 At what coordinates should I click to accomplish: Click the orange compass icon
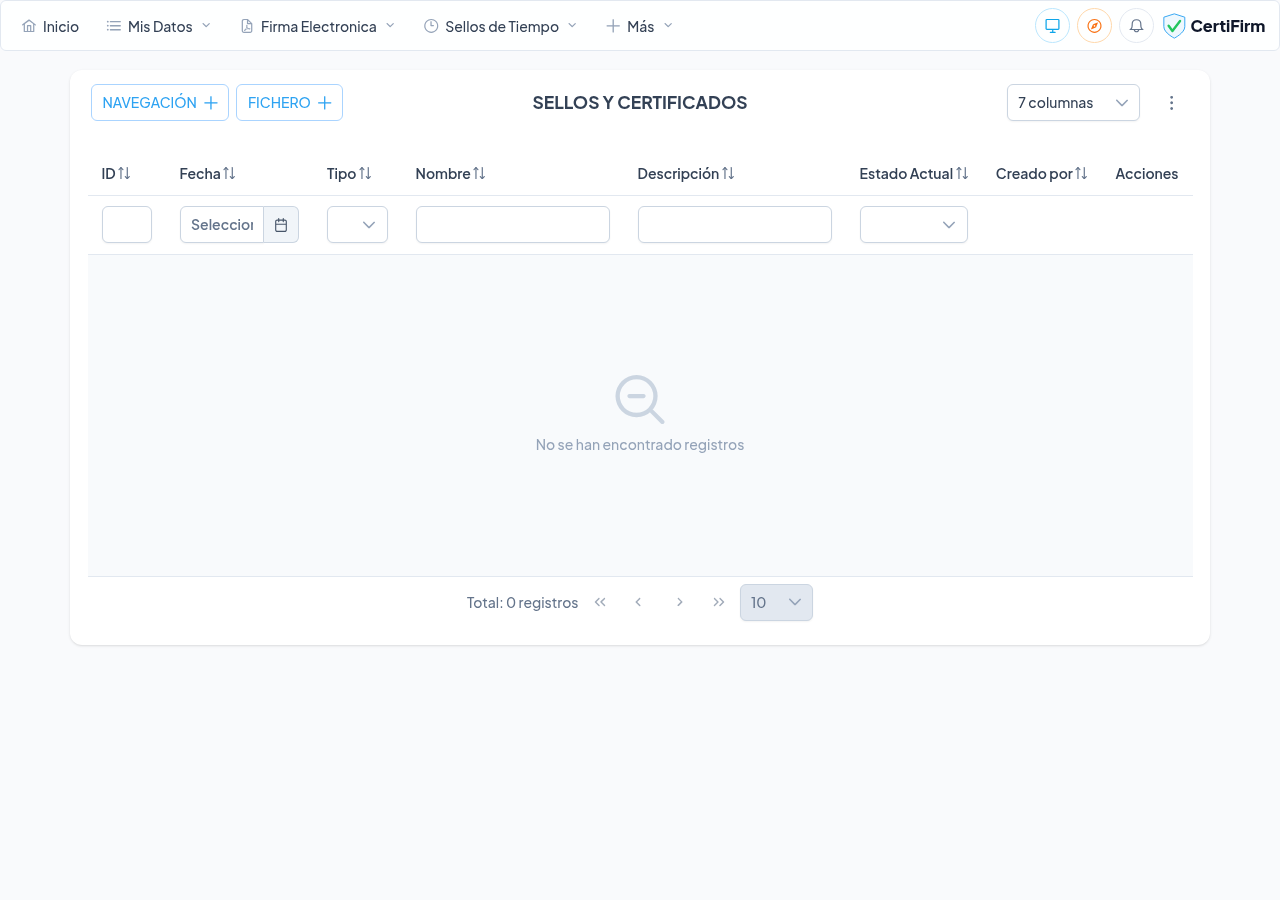pos(1094,26)
